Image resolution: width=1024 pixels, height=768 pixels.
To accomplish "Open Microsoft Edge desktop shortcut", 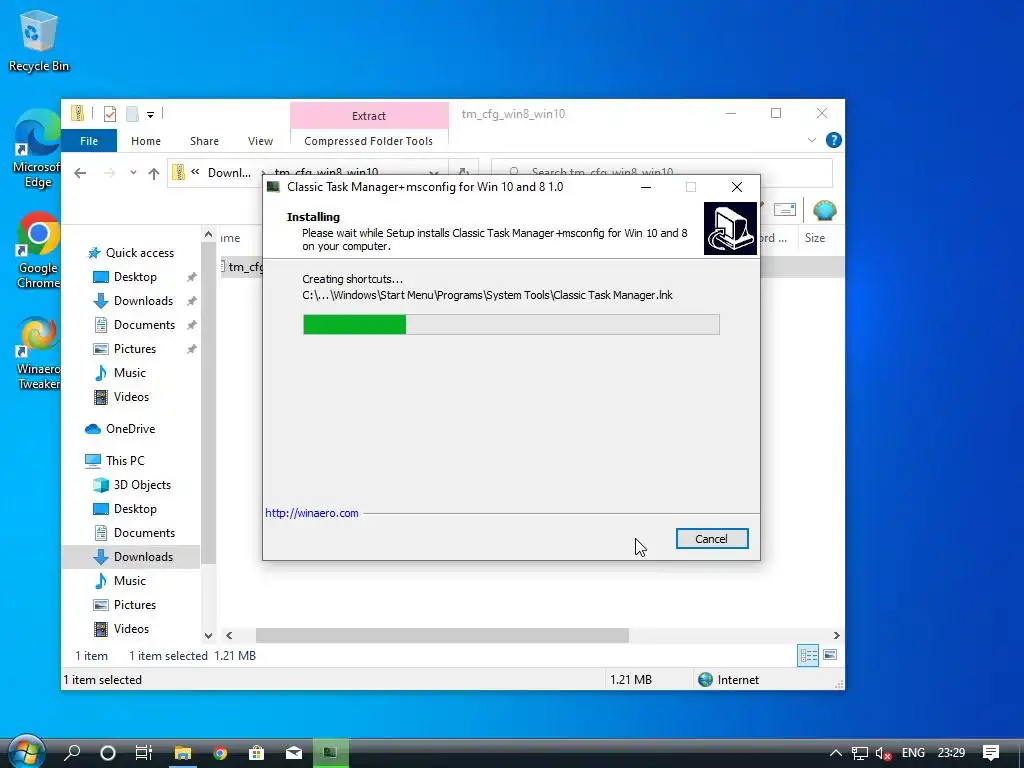I will (x=37, y=149).
